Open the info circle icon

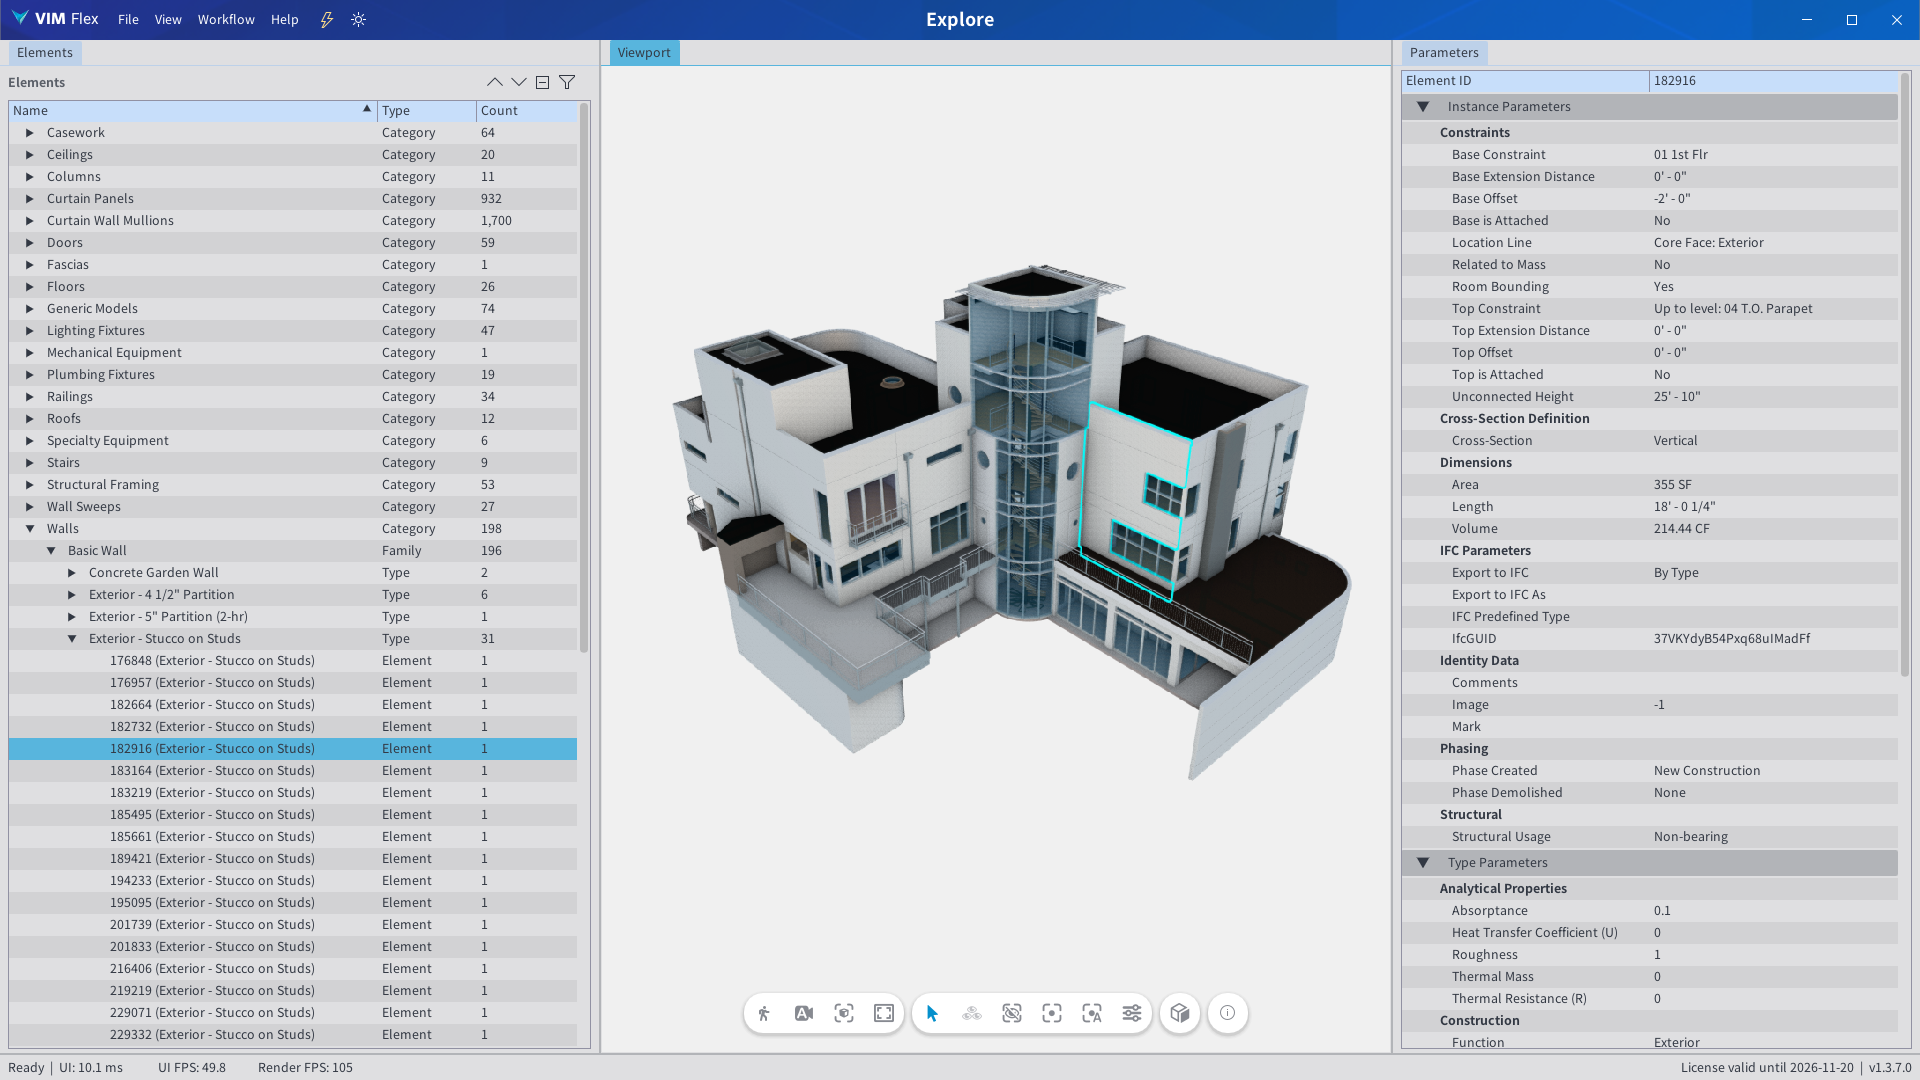click(1228, 1013)
